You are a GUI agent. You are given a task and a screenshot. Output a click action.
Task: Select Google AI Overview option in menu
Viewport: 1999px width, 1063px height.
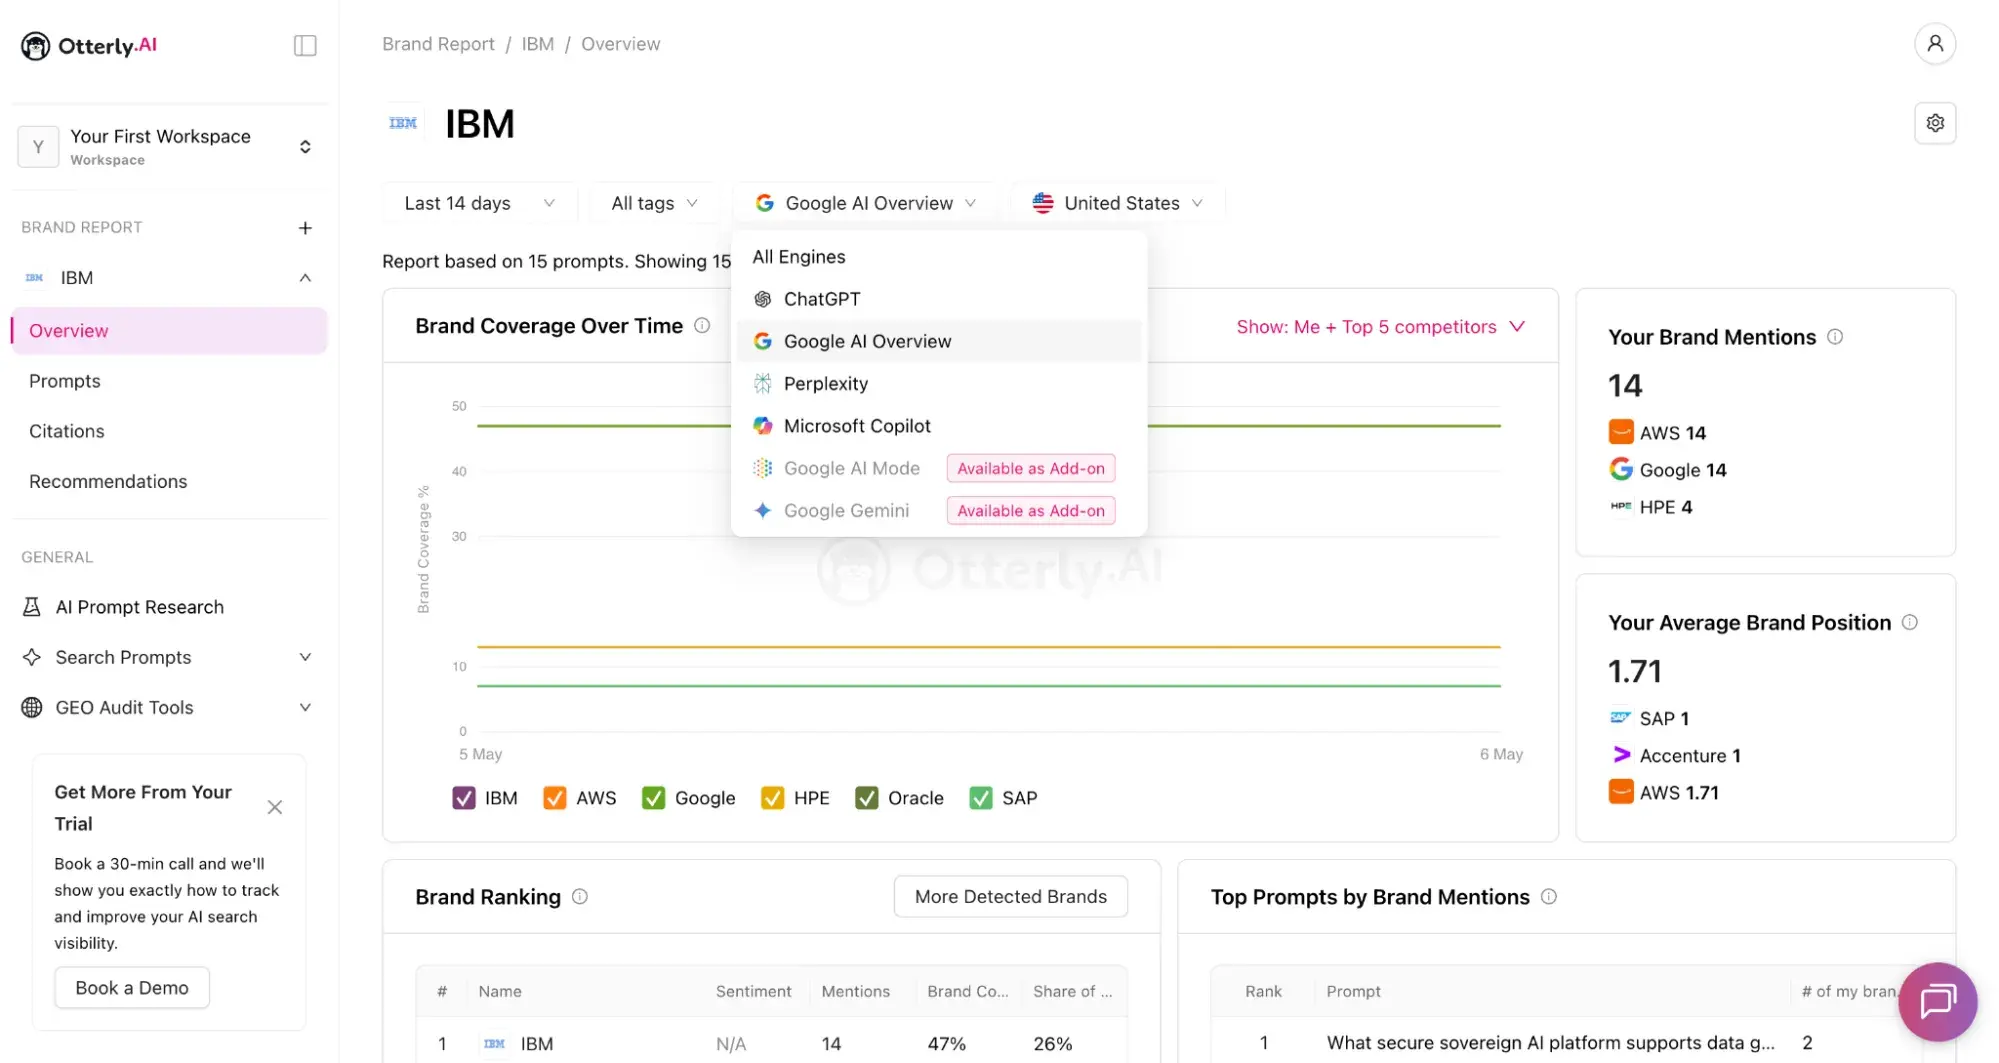pos(938,341)
